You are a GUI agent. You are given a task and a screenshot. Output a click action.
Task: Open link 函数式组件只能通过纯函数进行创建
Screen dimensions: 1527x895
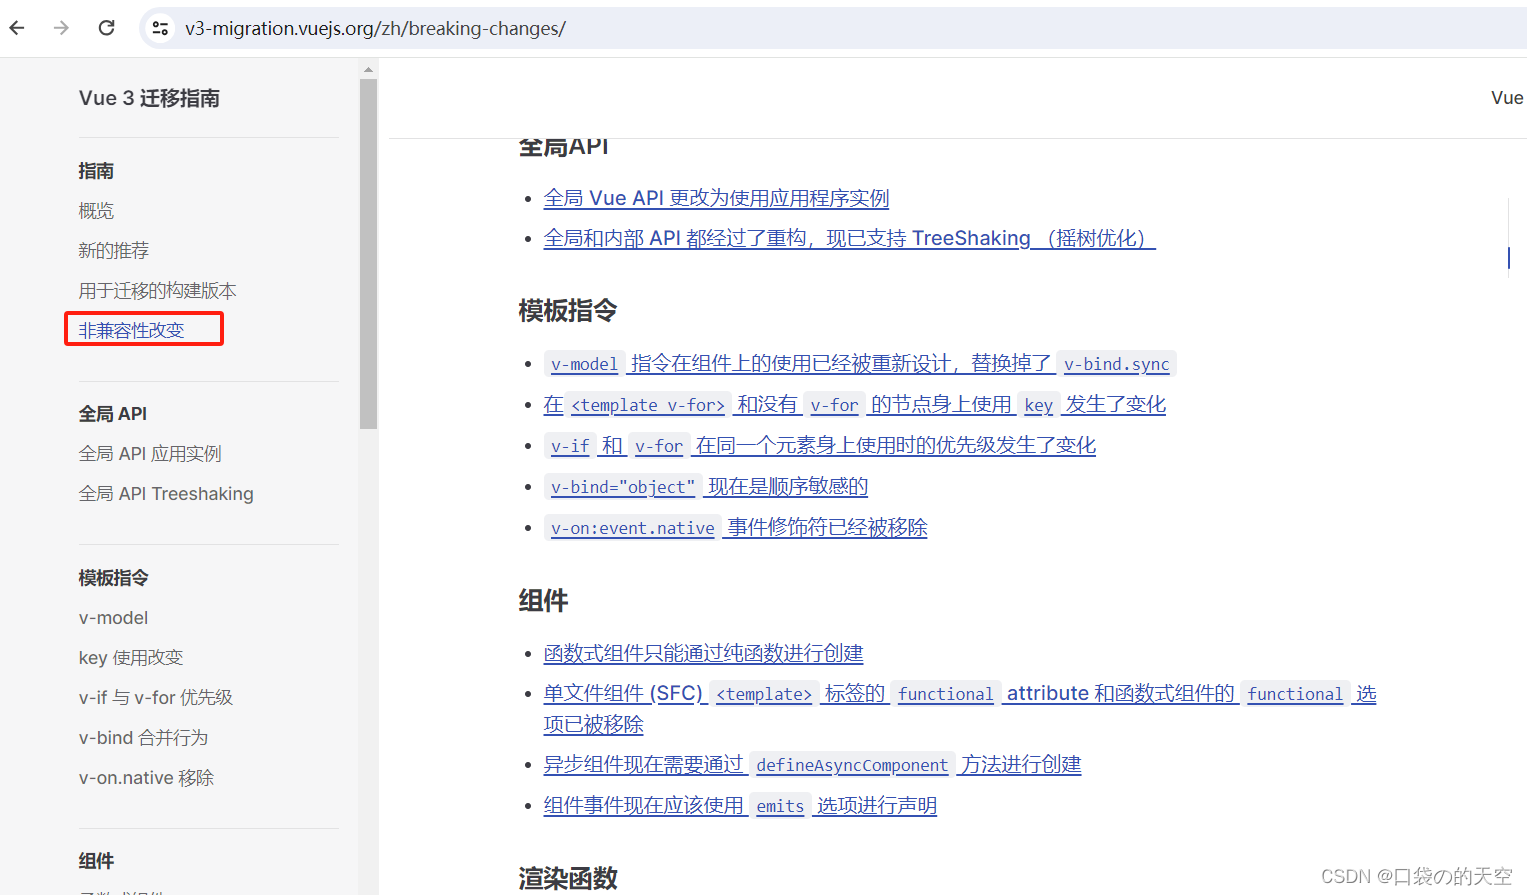[x=704, y=653]
